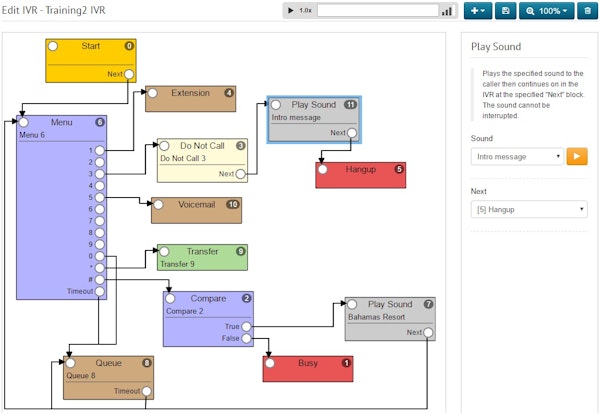Click the Menu block's Timeout output connector

(x=100, y=291)
